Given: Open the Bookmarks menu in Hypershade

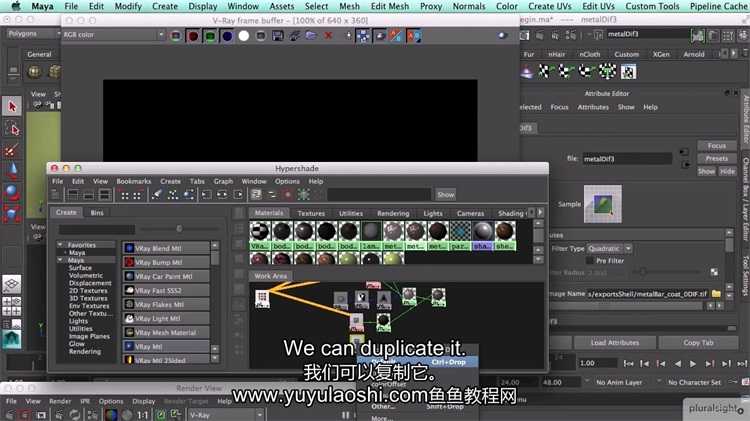Looking at the screenshot, I should coord(133,181).
